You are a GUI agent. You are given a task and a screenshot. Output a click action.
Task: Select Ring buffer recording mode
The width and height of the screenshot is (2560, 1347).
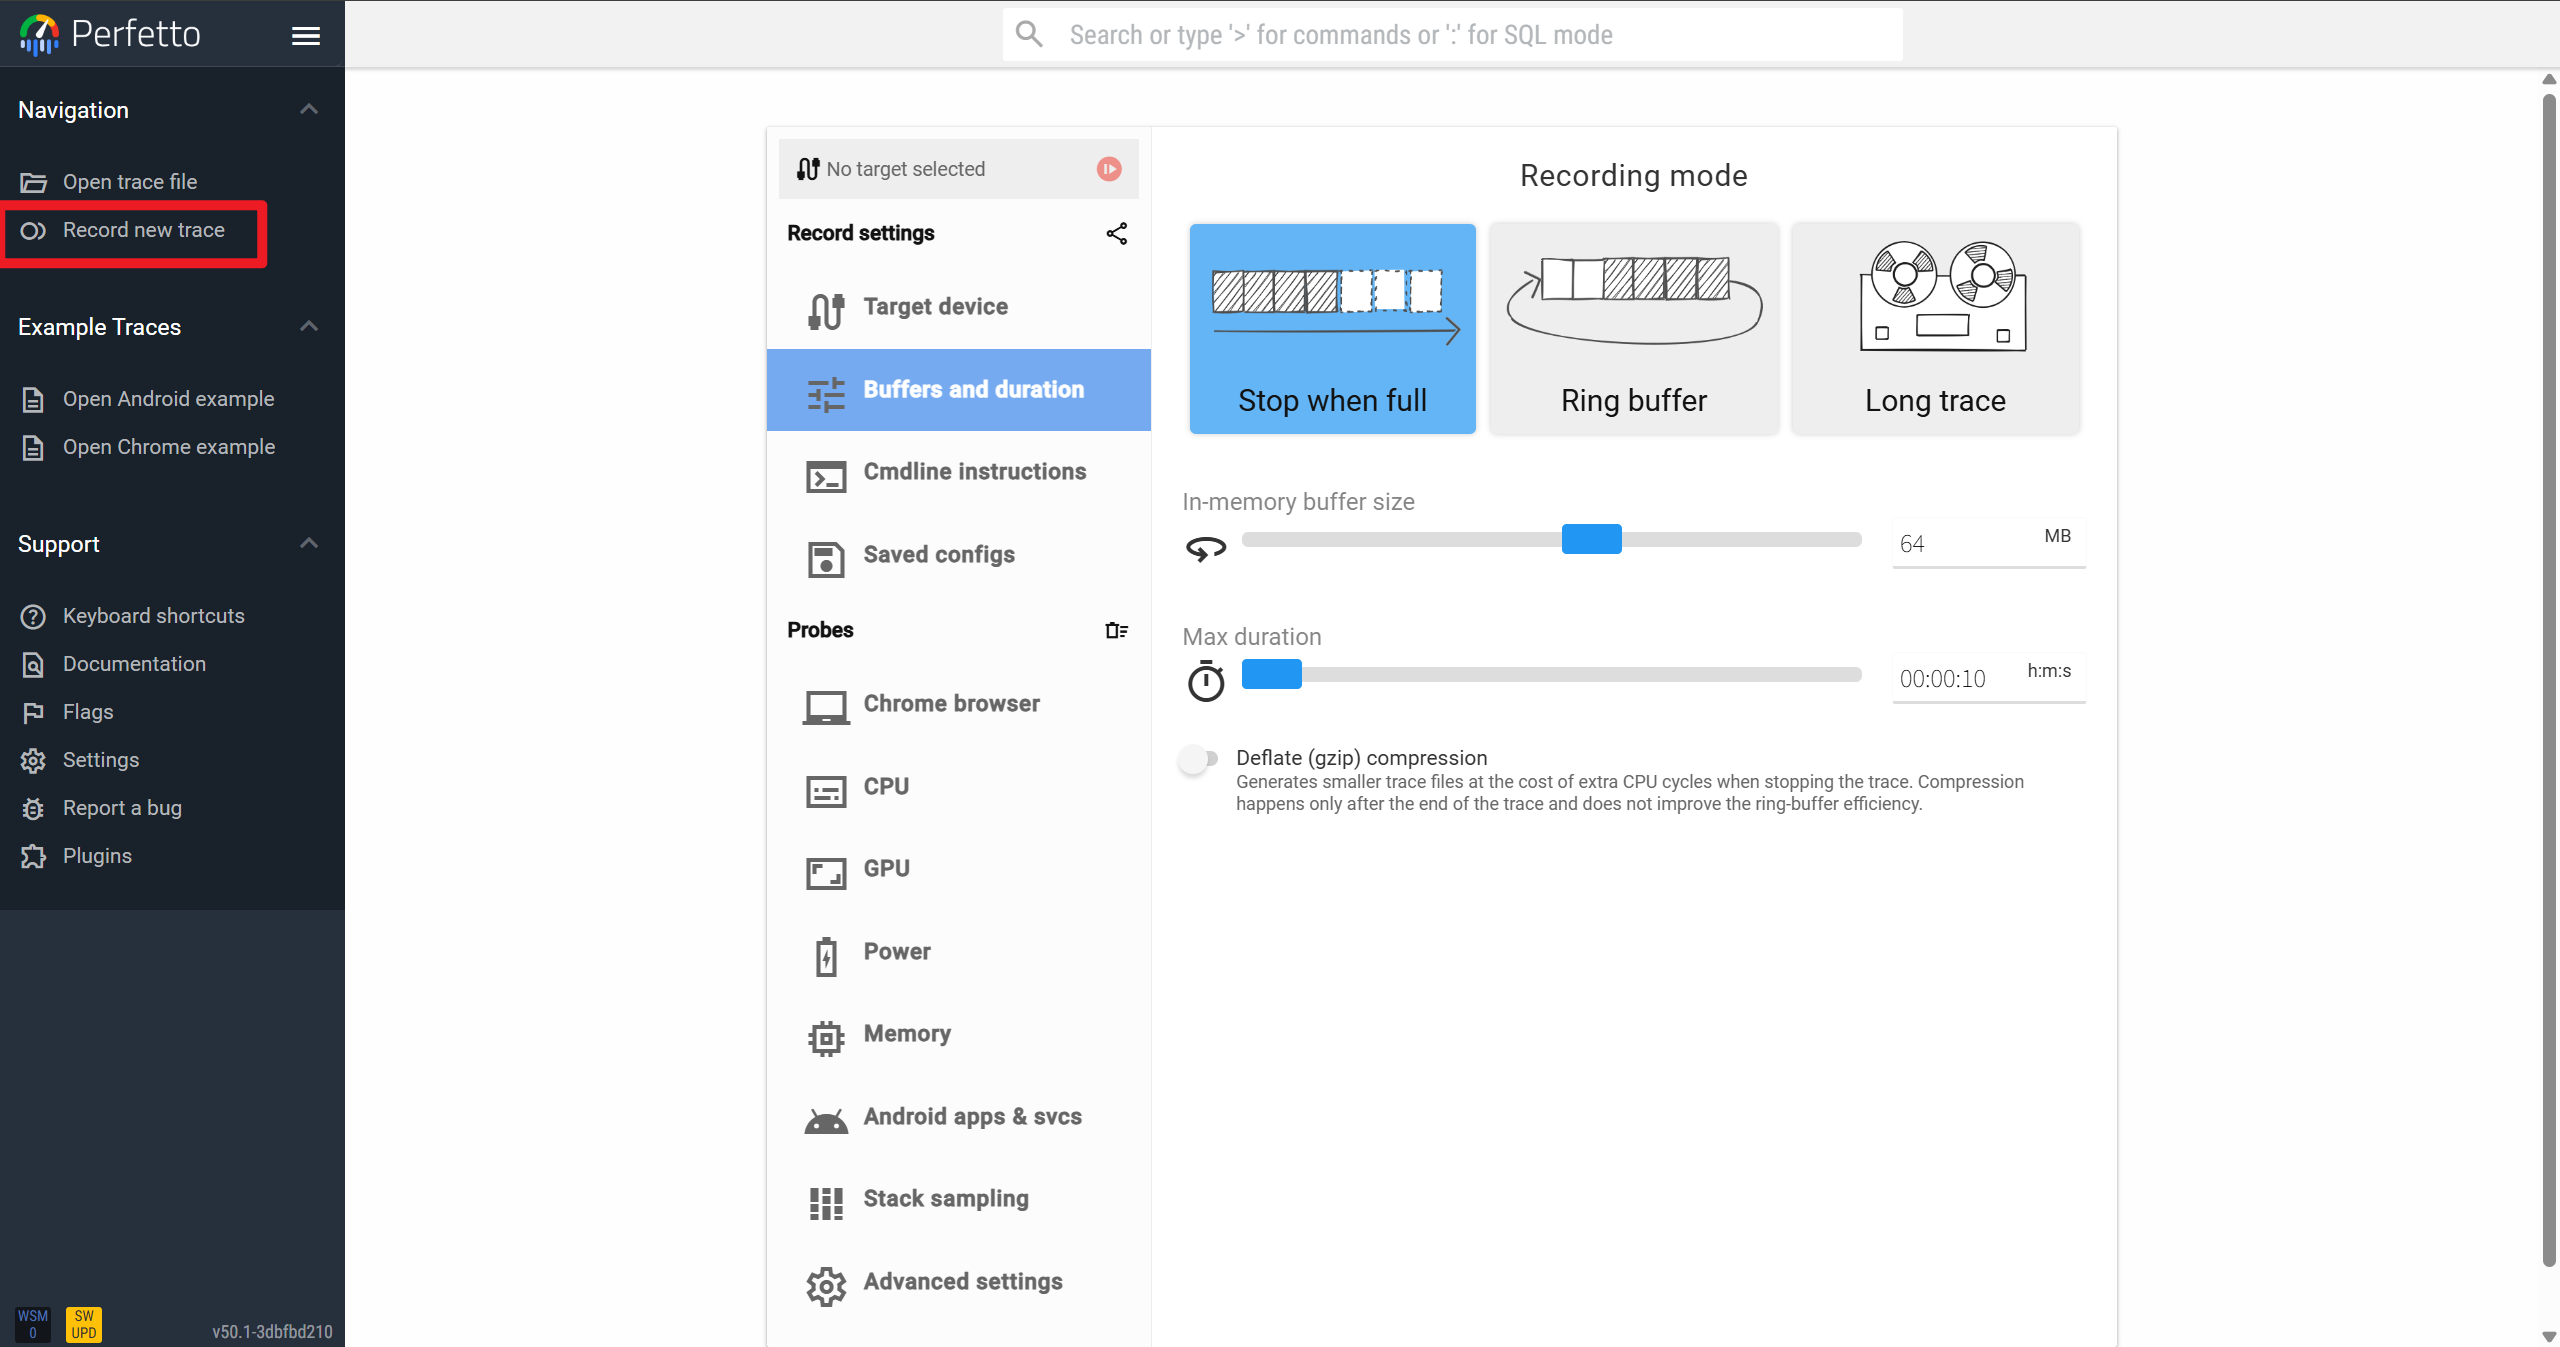click(x=1633, y=328)
